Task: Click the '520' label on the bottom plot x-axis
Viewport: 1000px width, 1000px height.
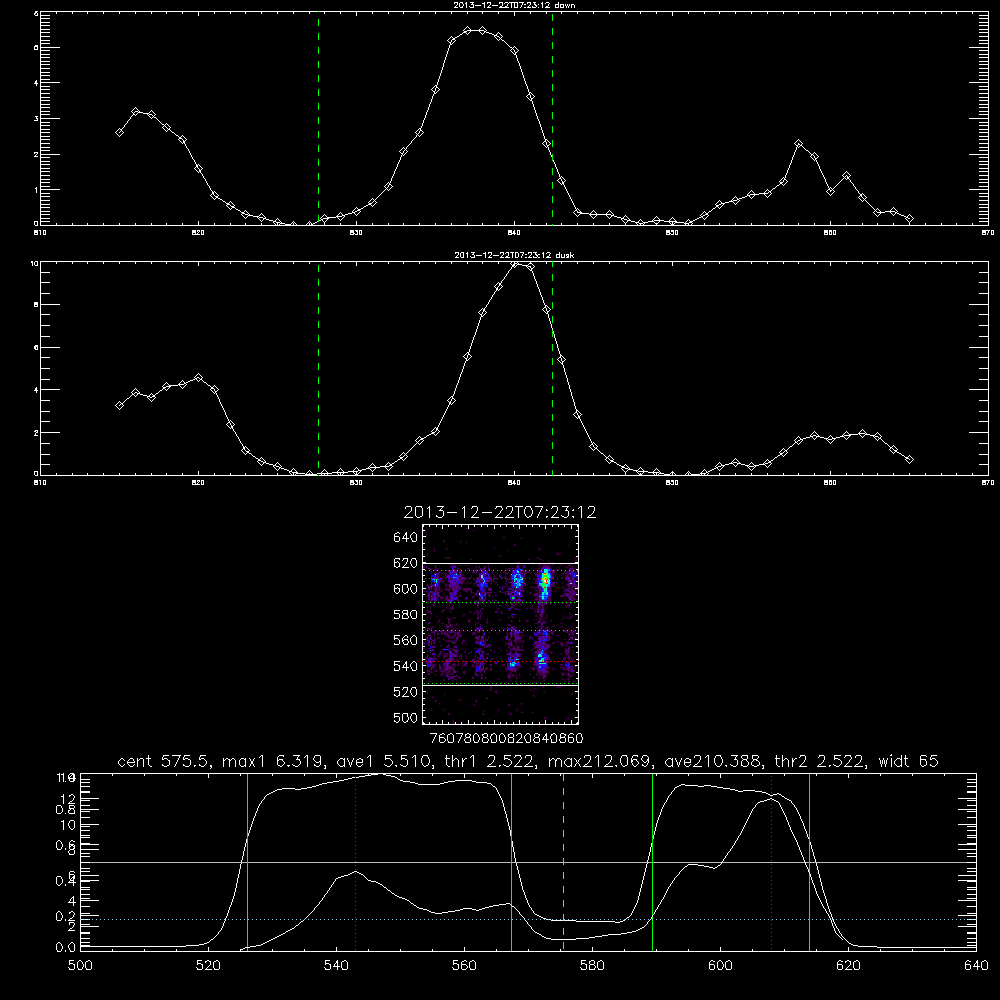Action: 208,966
